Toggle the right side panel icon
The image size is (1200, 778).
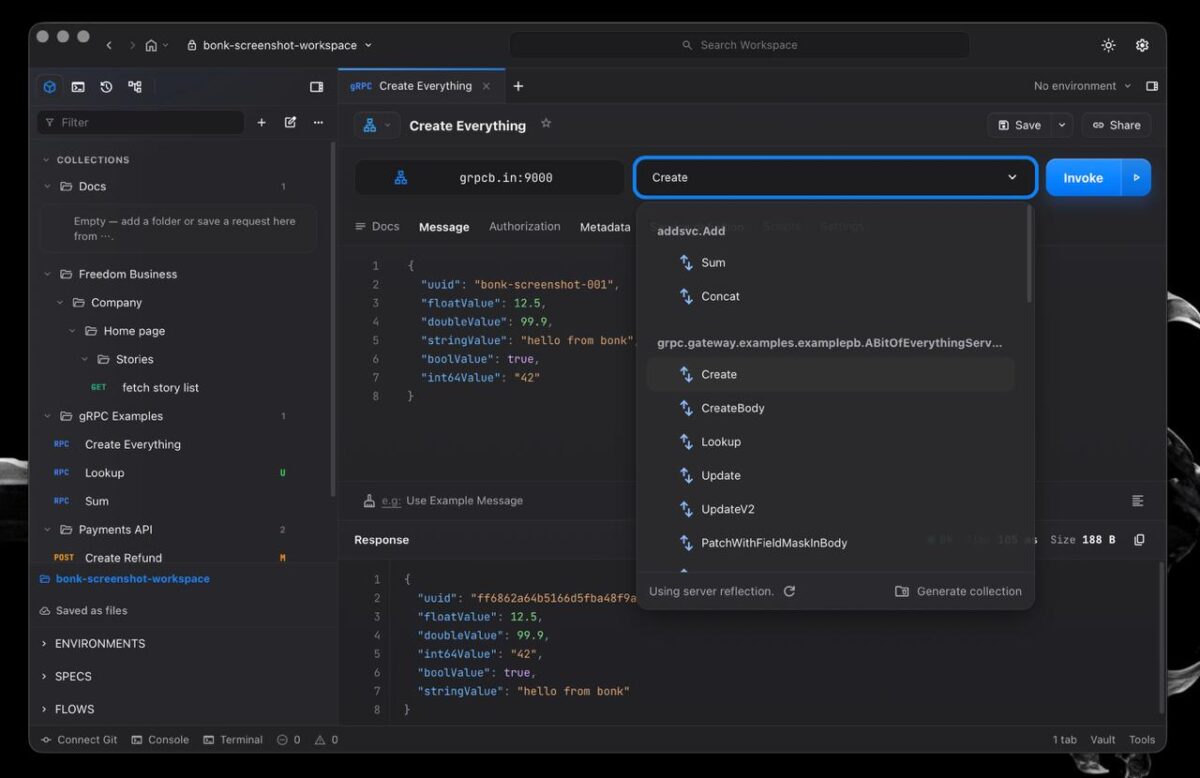pos(1152,86)
